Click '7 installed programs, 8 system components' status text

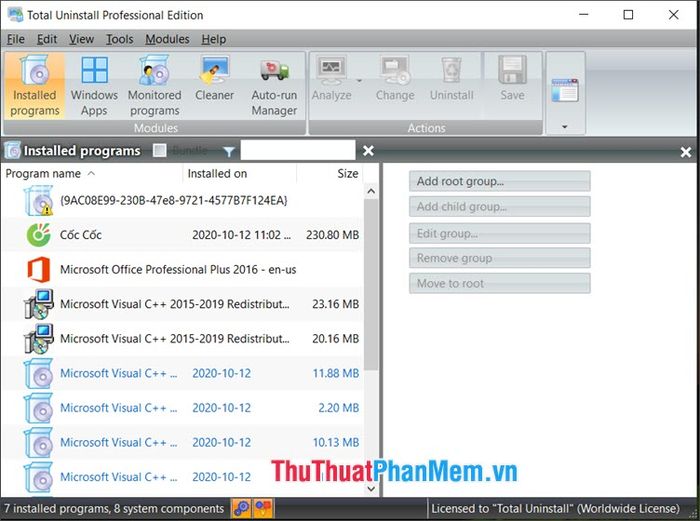point(114,508)
